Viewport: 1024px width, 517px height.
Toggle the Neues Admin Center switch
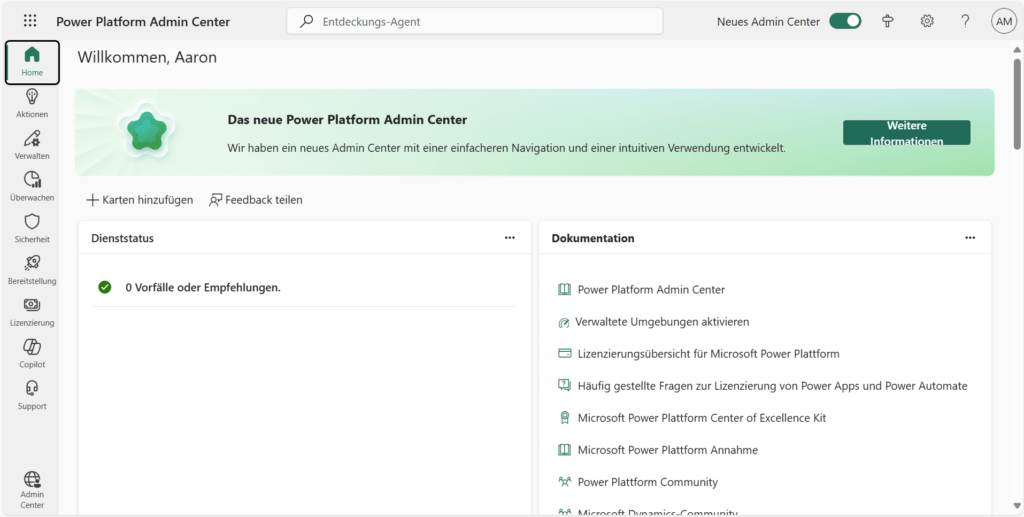[x=845, y=21]
